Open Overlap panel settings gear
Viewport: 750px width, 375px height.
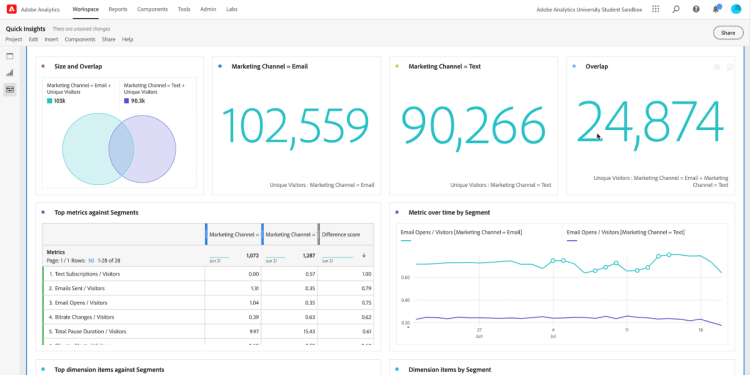click(717, 67)
